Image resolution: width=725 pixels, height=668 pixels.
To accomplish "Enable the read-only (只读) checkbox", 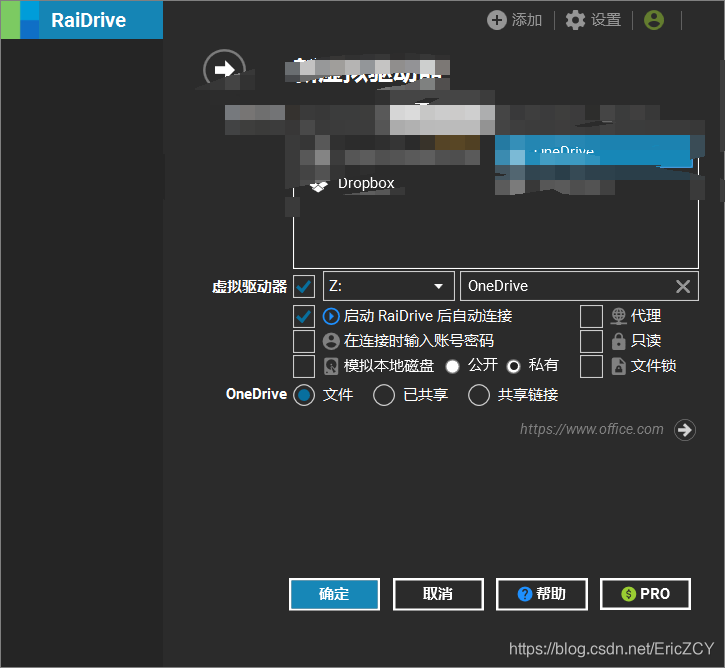I will coord(591,341).
